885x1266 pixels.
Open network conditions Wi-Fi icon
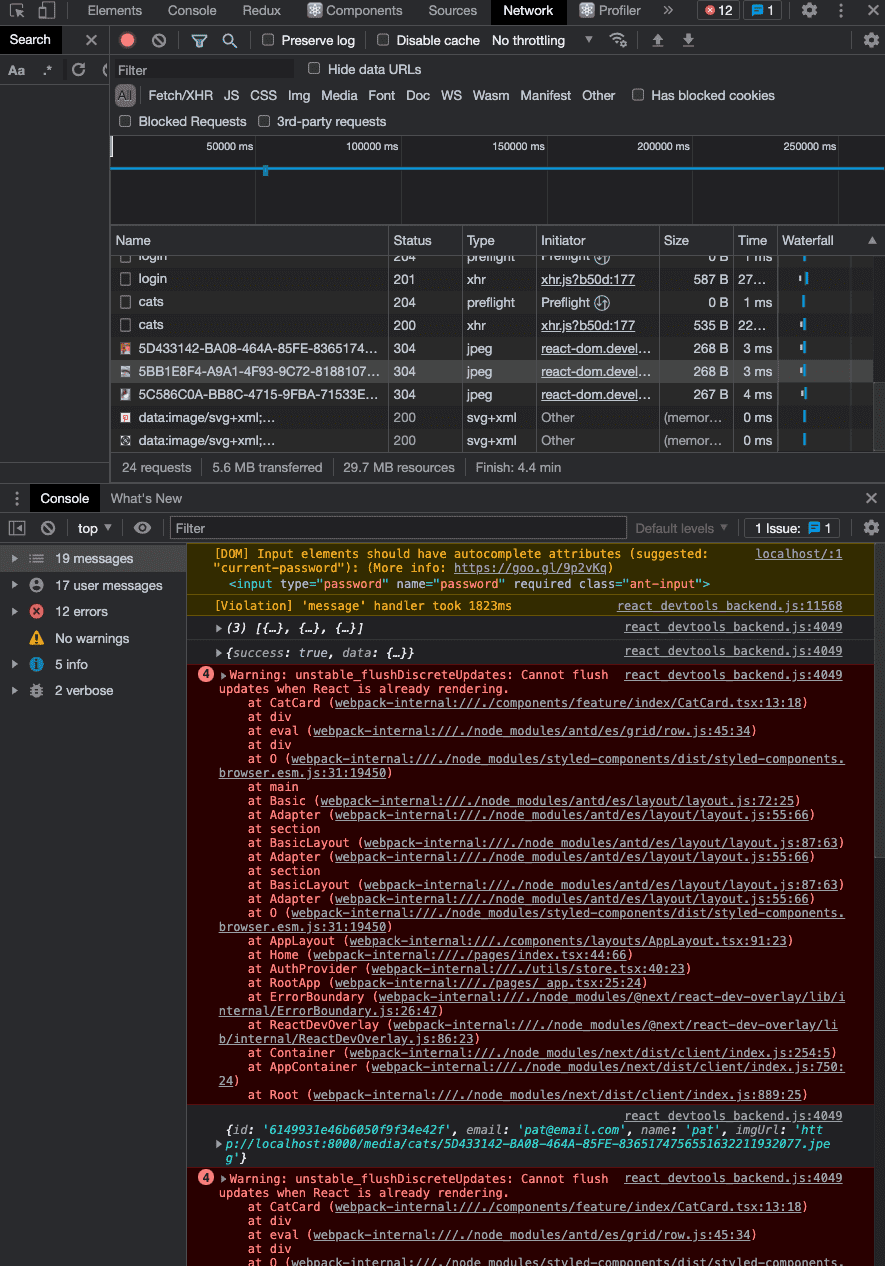point(619,41)
